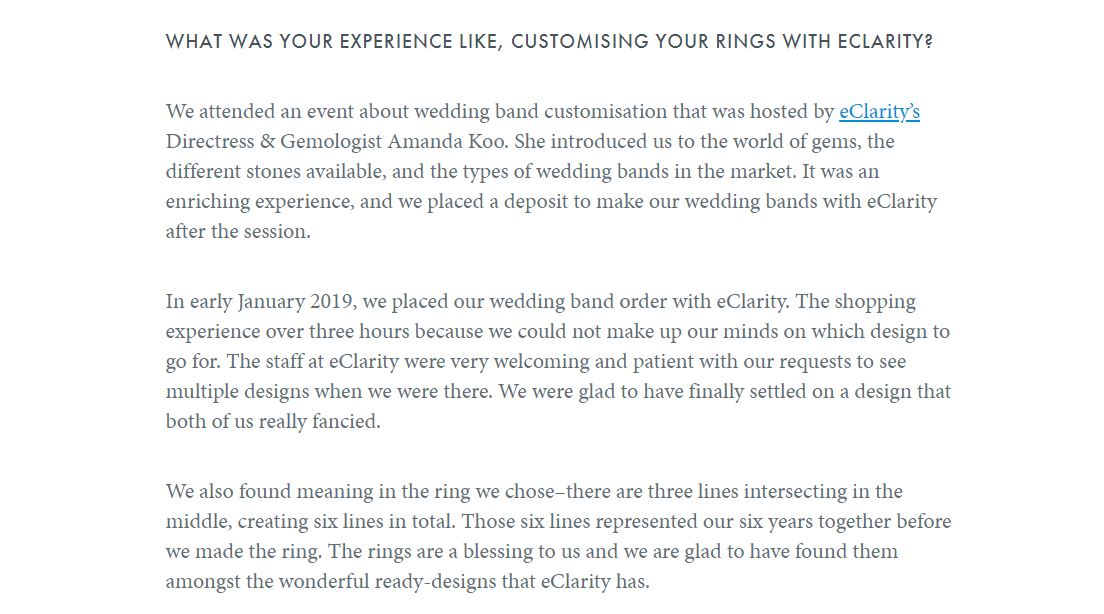Click the text "multiple designs"
The image size is (1104, 614).
click(x=237, y=392)
